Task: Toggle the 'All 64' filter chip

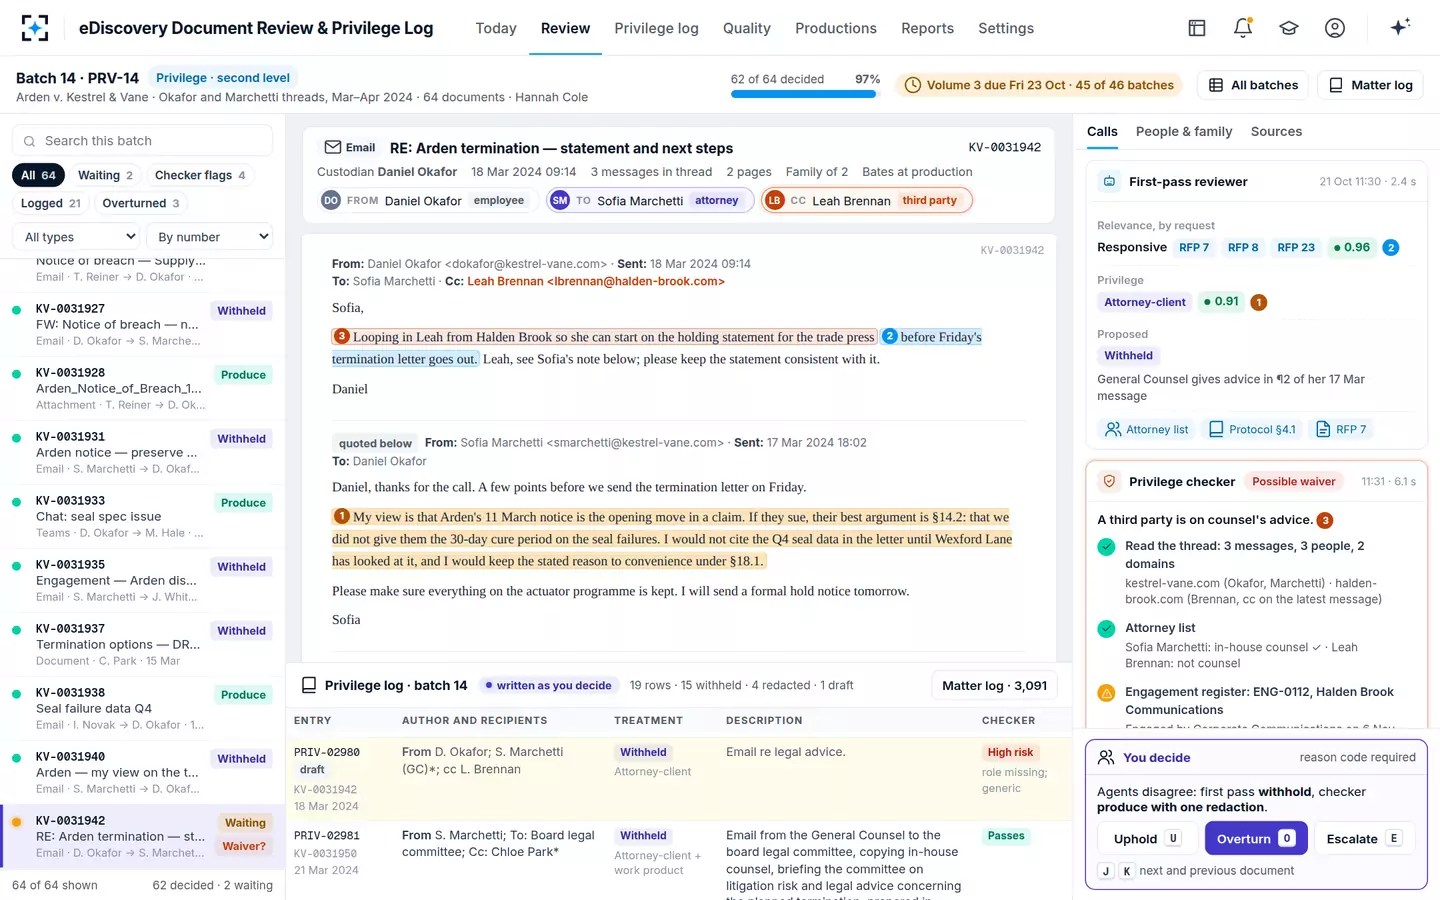Action: coord(39,175)
